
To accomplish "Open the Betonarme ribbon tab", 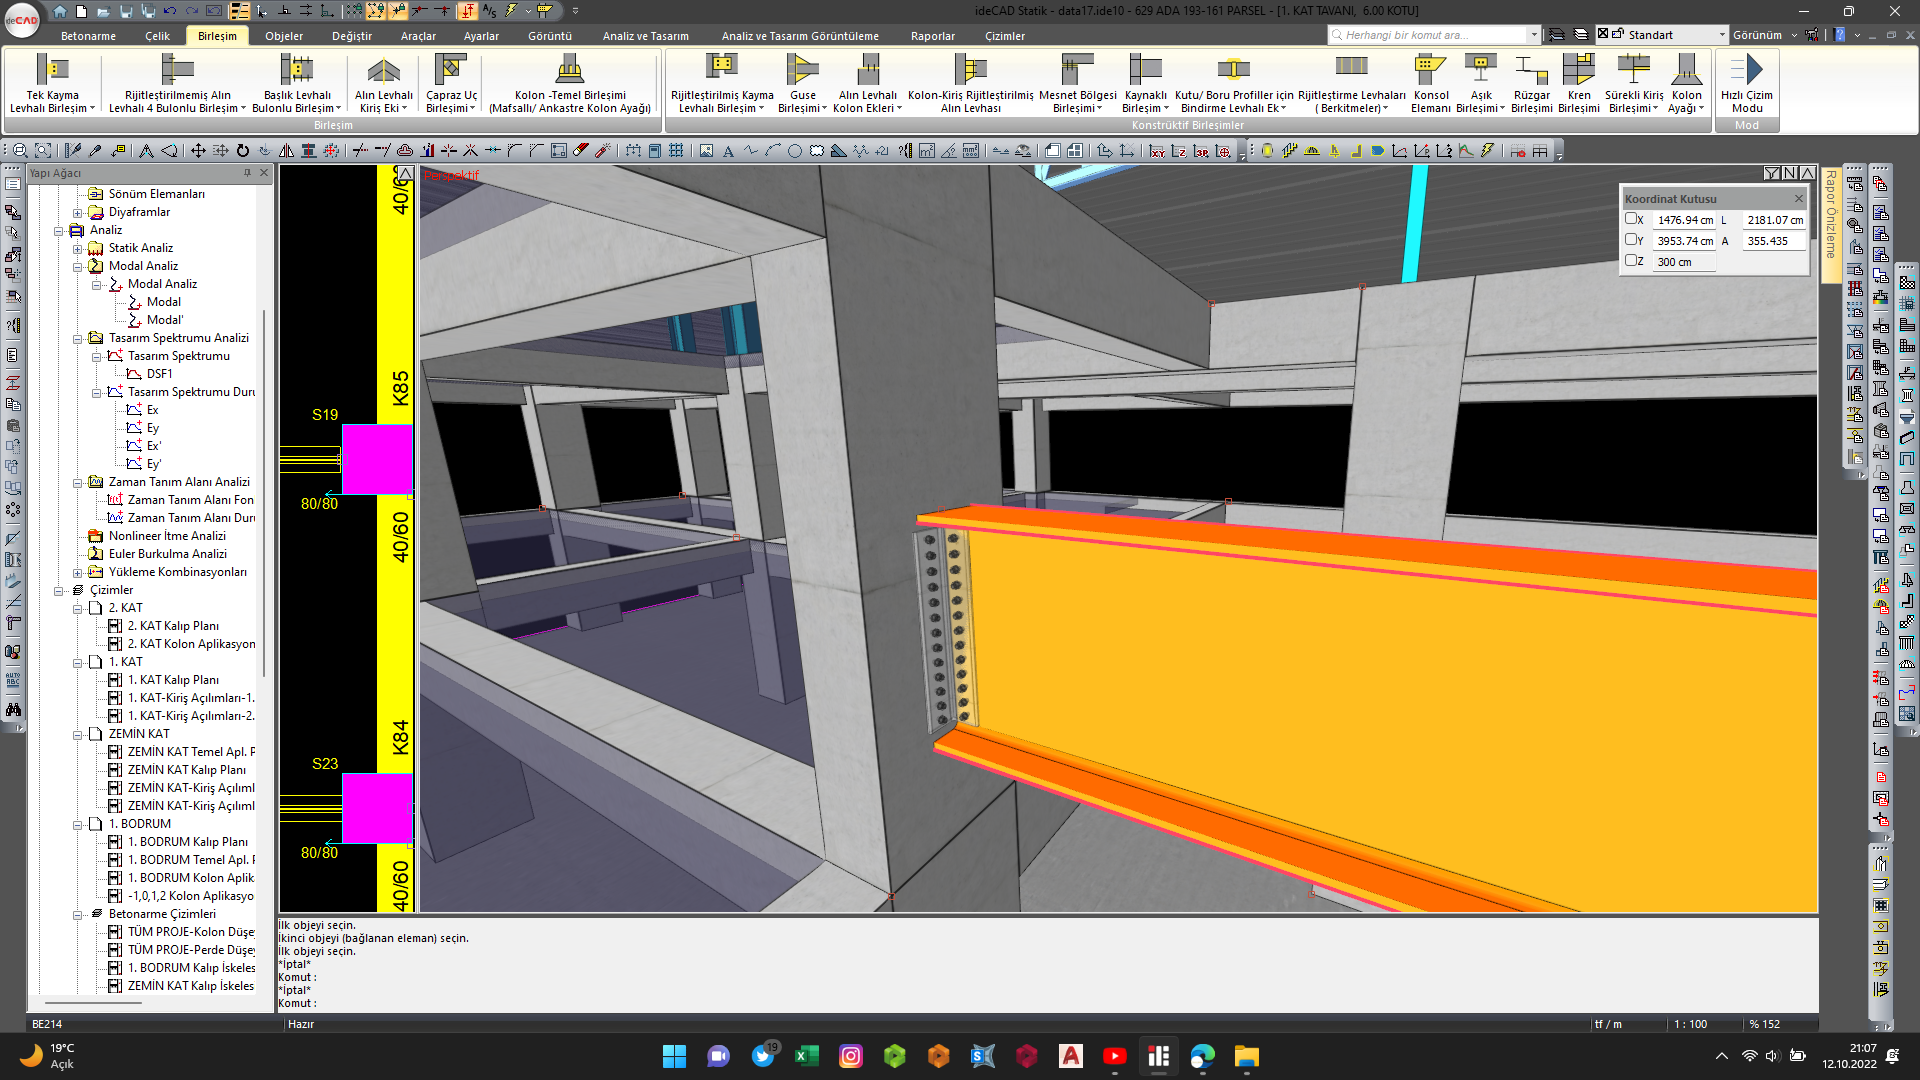I will (88, 36).
